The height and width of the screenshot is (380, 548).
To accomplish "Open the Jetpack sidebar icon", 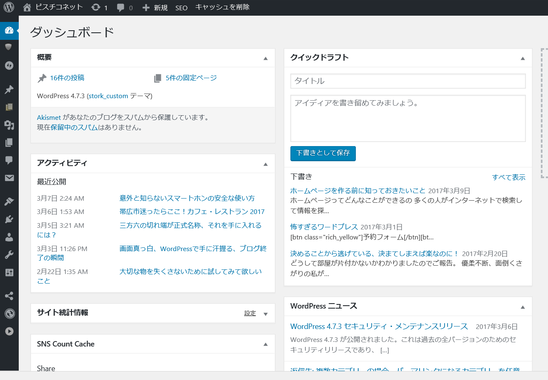I will tap(9, 65).
